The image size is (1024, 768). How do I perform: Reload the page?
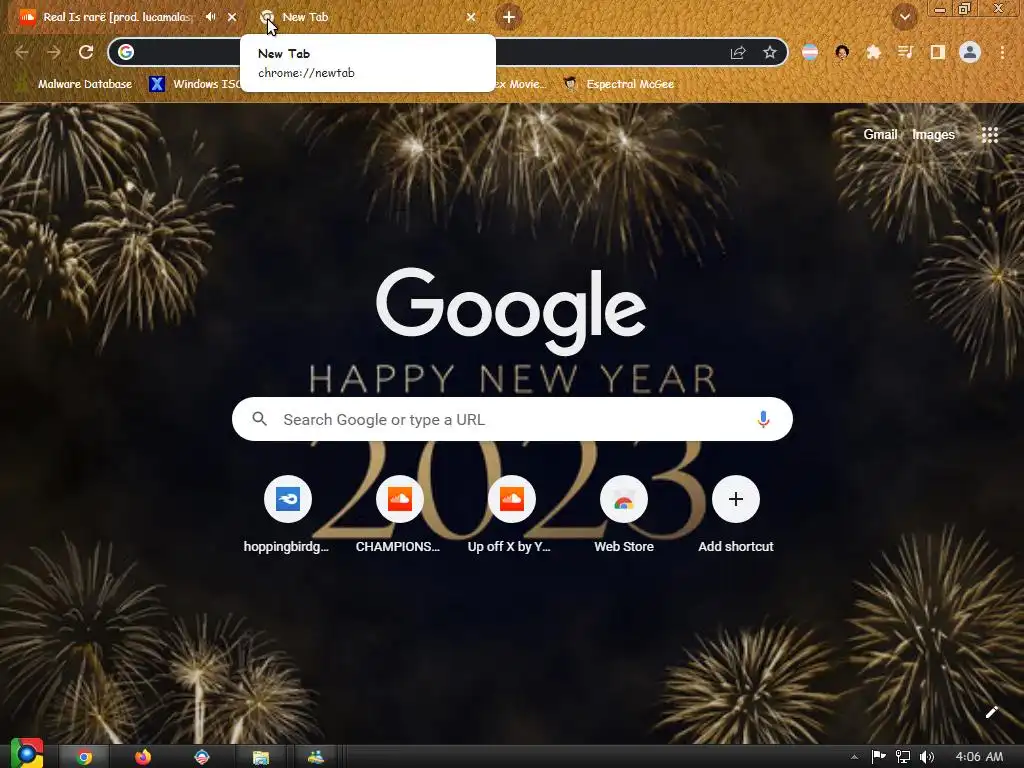point(86,52)
